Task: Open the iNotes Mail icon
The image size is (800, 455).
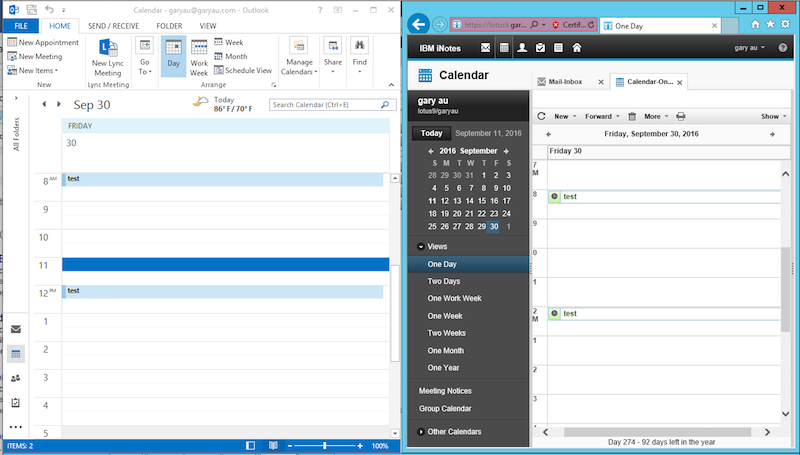Action: 485,47
